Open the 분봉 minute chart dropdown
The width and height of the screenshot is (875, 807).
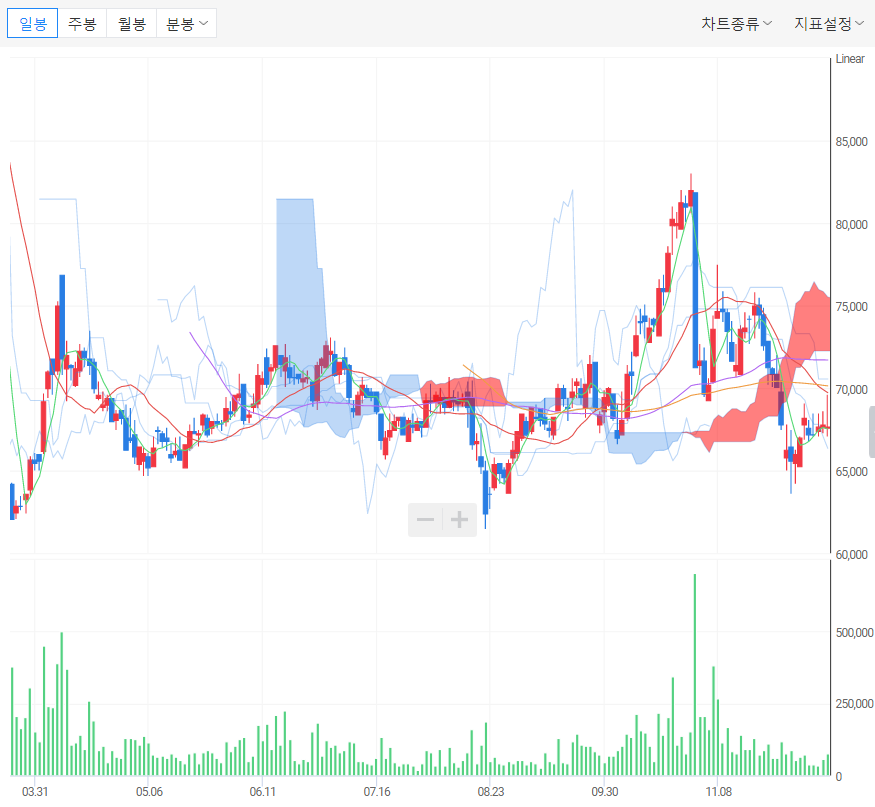click(x=186, y=23)
